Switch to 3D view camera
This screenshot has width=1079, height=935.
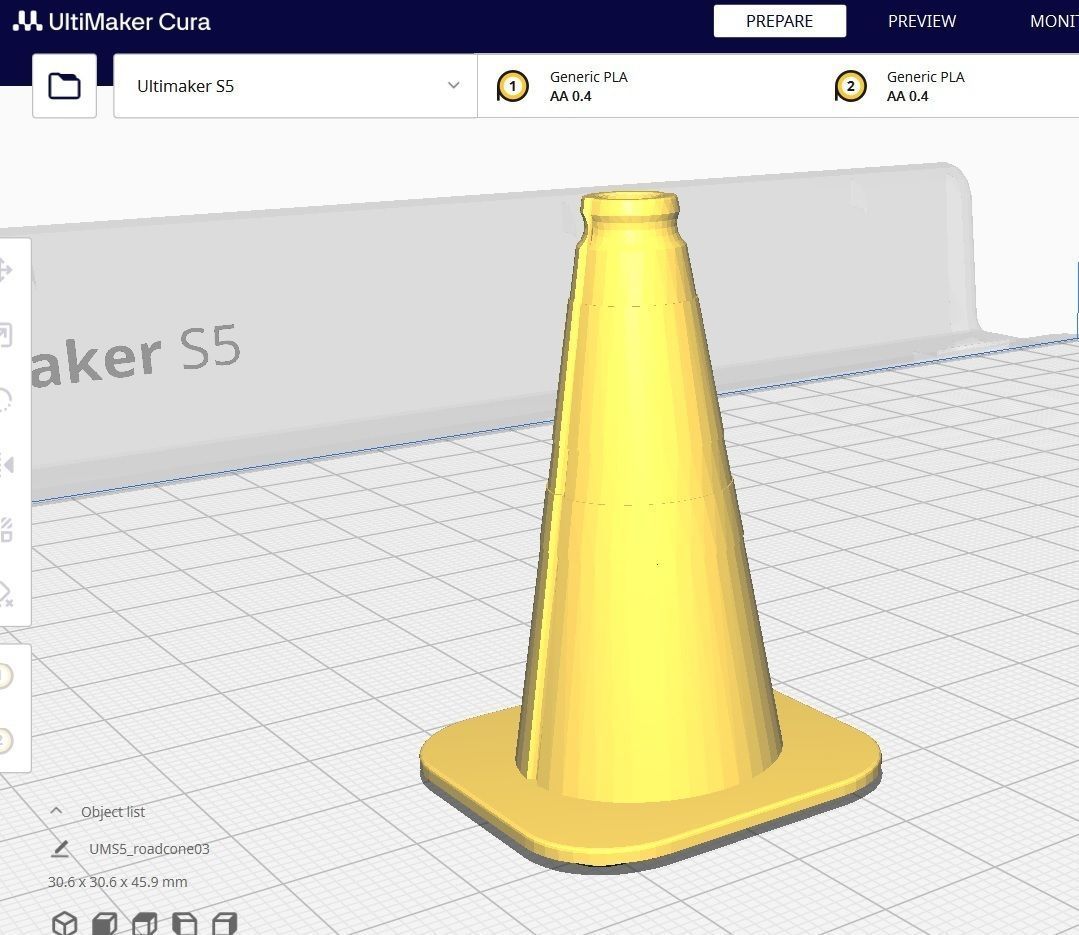65,923
